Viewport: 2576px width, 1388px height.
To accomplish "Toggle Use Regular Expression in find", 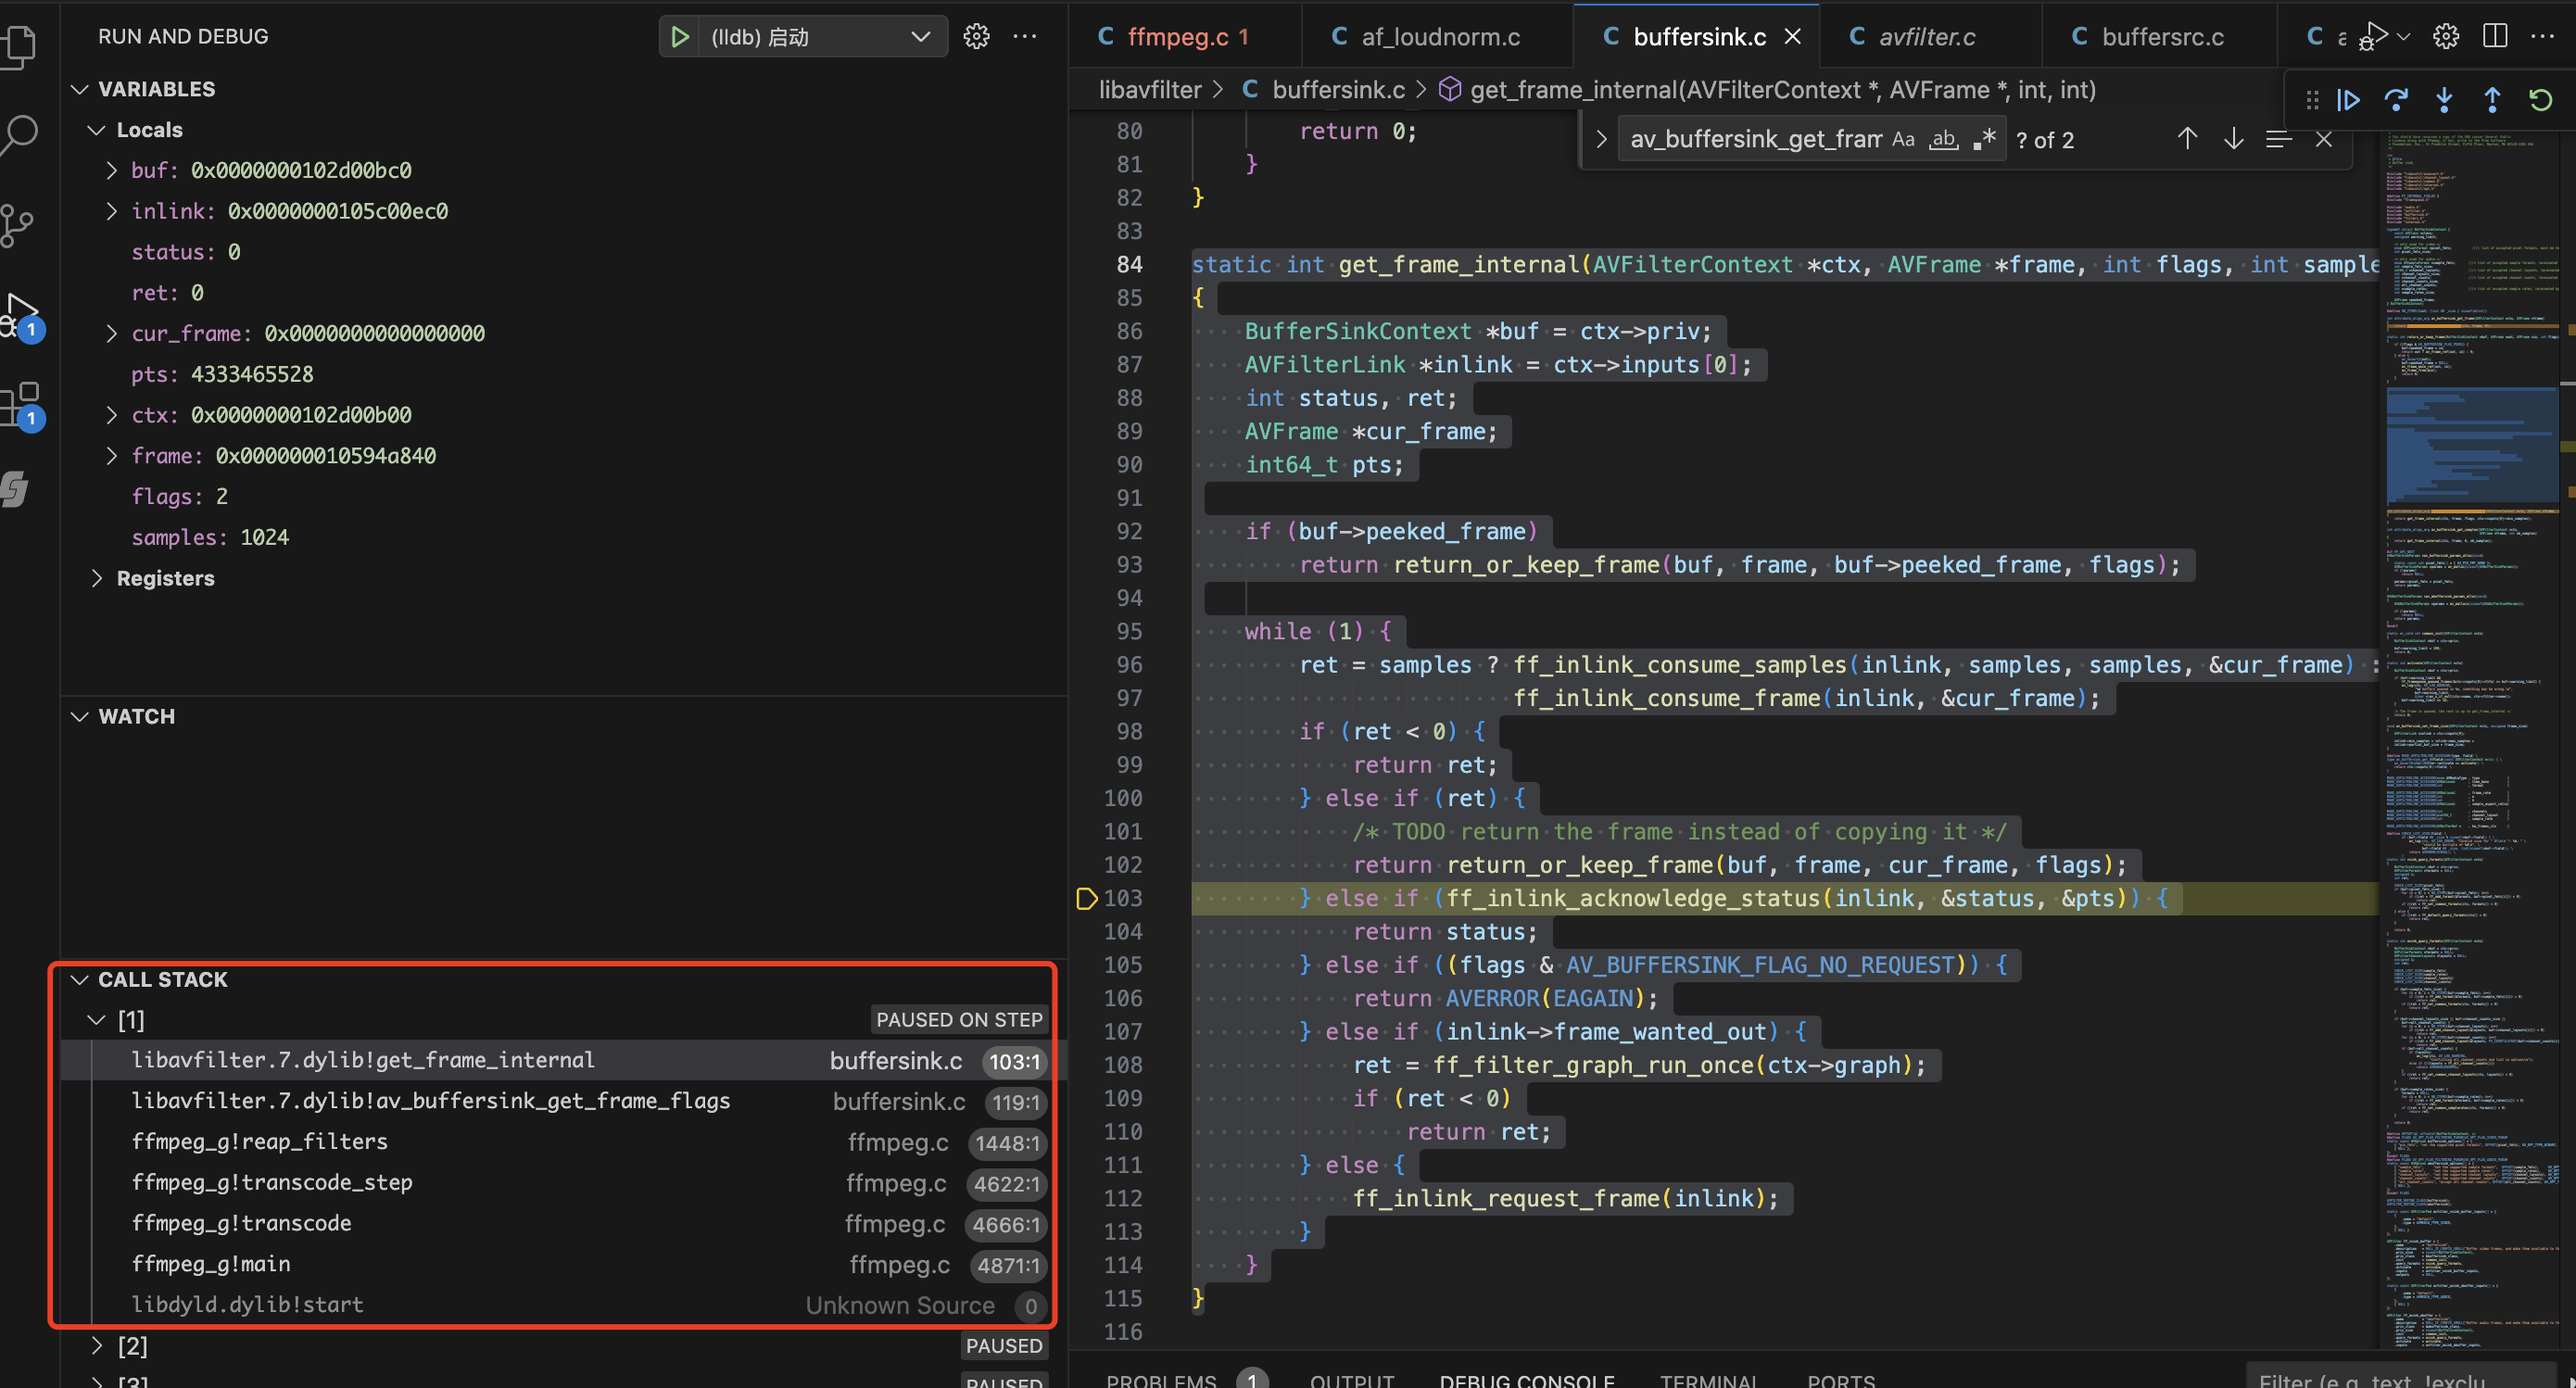I will pos(1984,139).
